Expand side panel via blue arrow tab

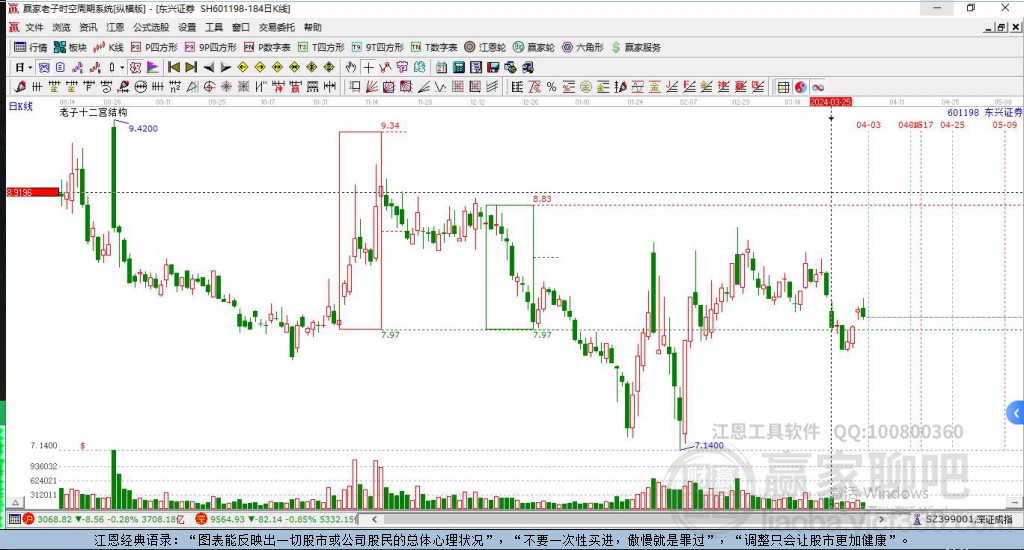pyautogui.click(x=1016, y=413)
